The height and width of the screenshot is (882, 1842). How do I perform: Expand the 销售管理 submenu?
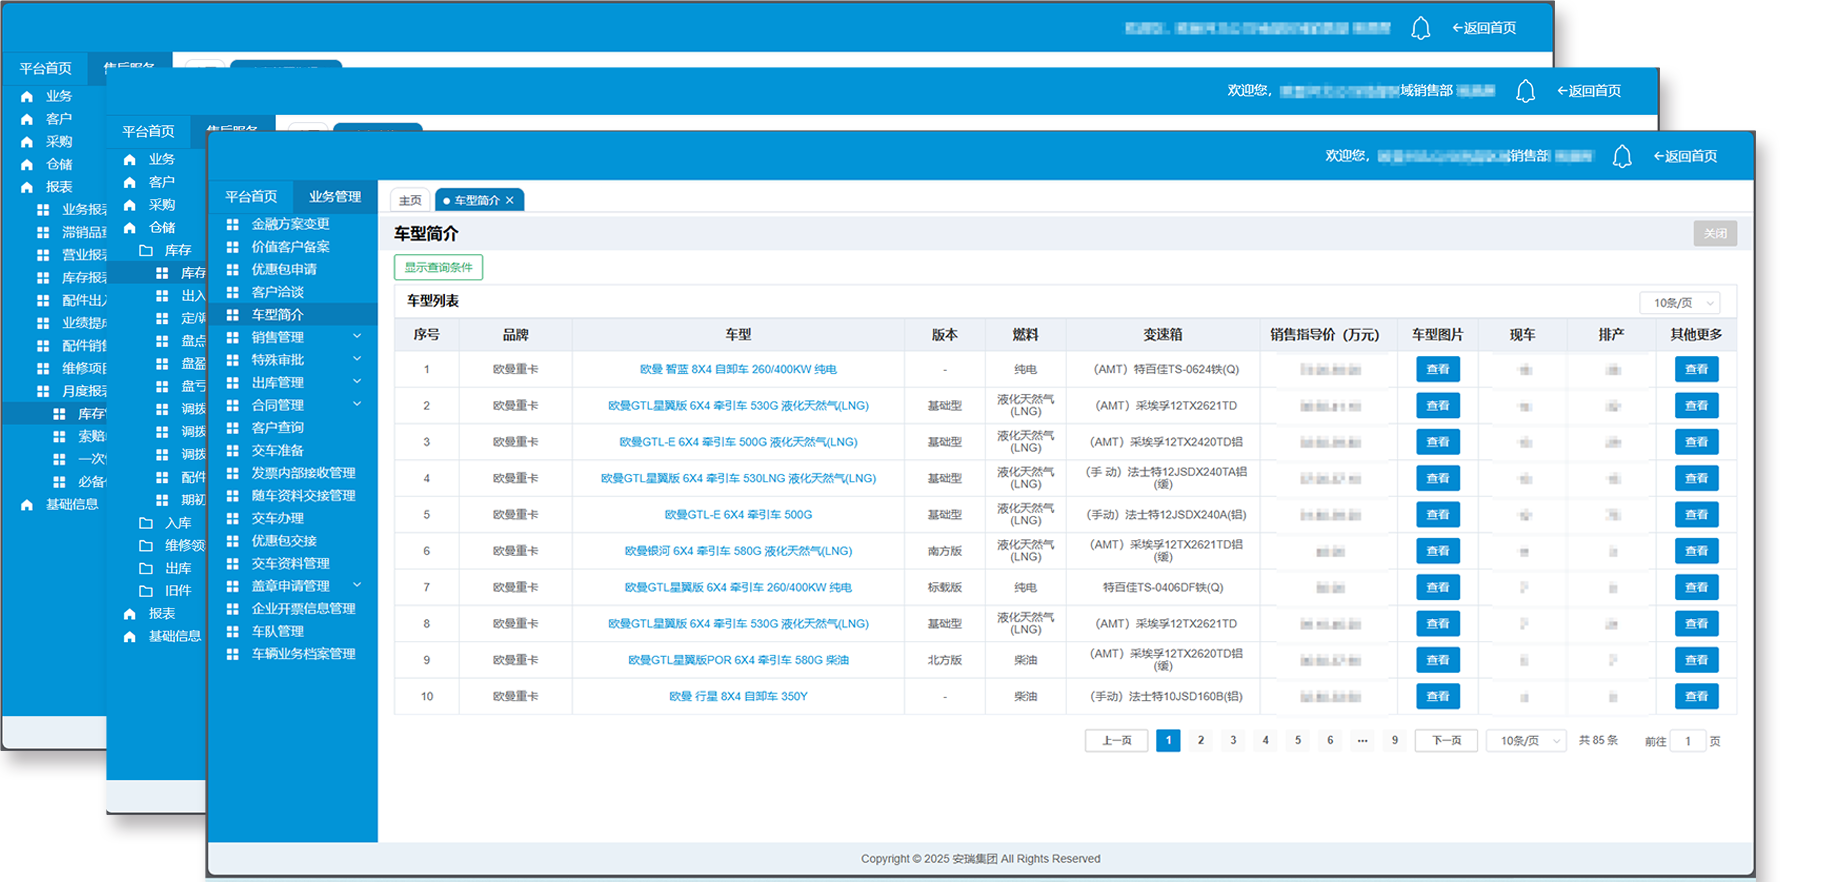(x=357, y=337)
